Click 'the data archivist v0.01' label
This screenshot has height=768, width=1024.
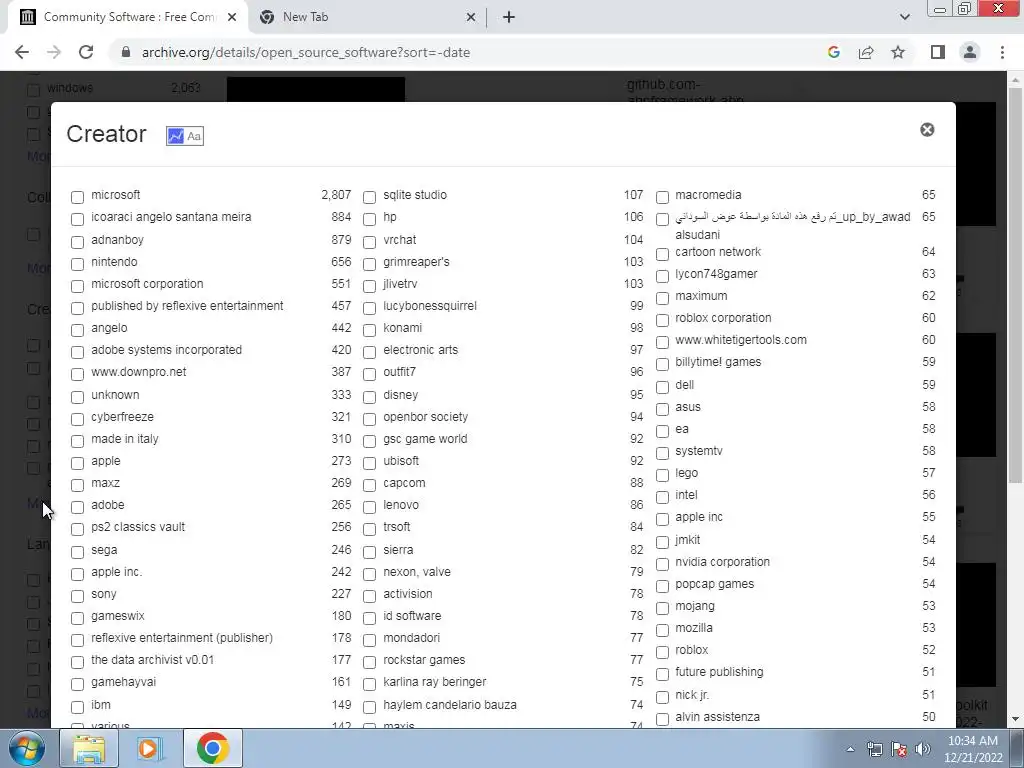pyautogui.click(x=152, y=660)
